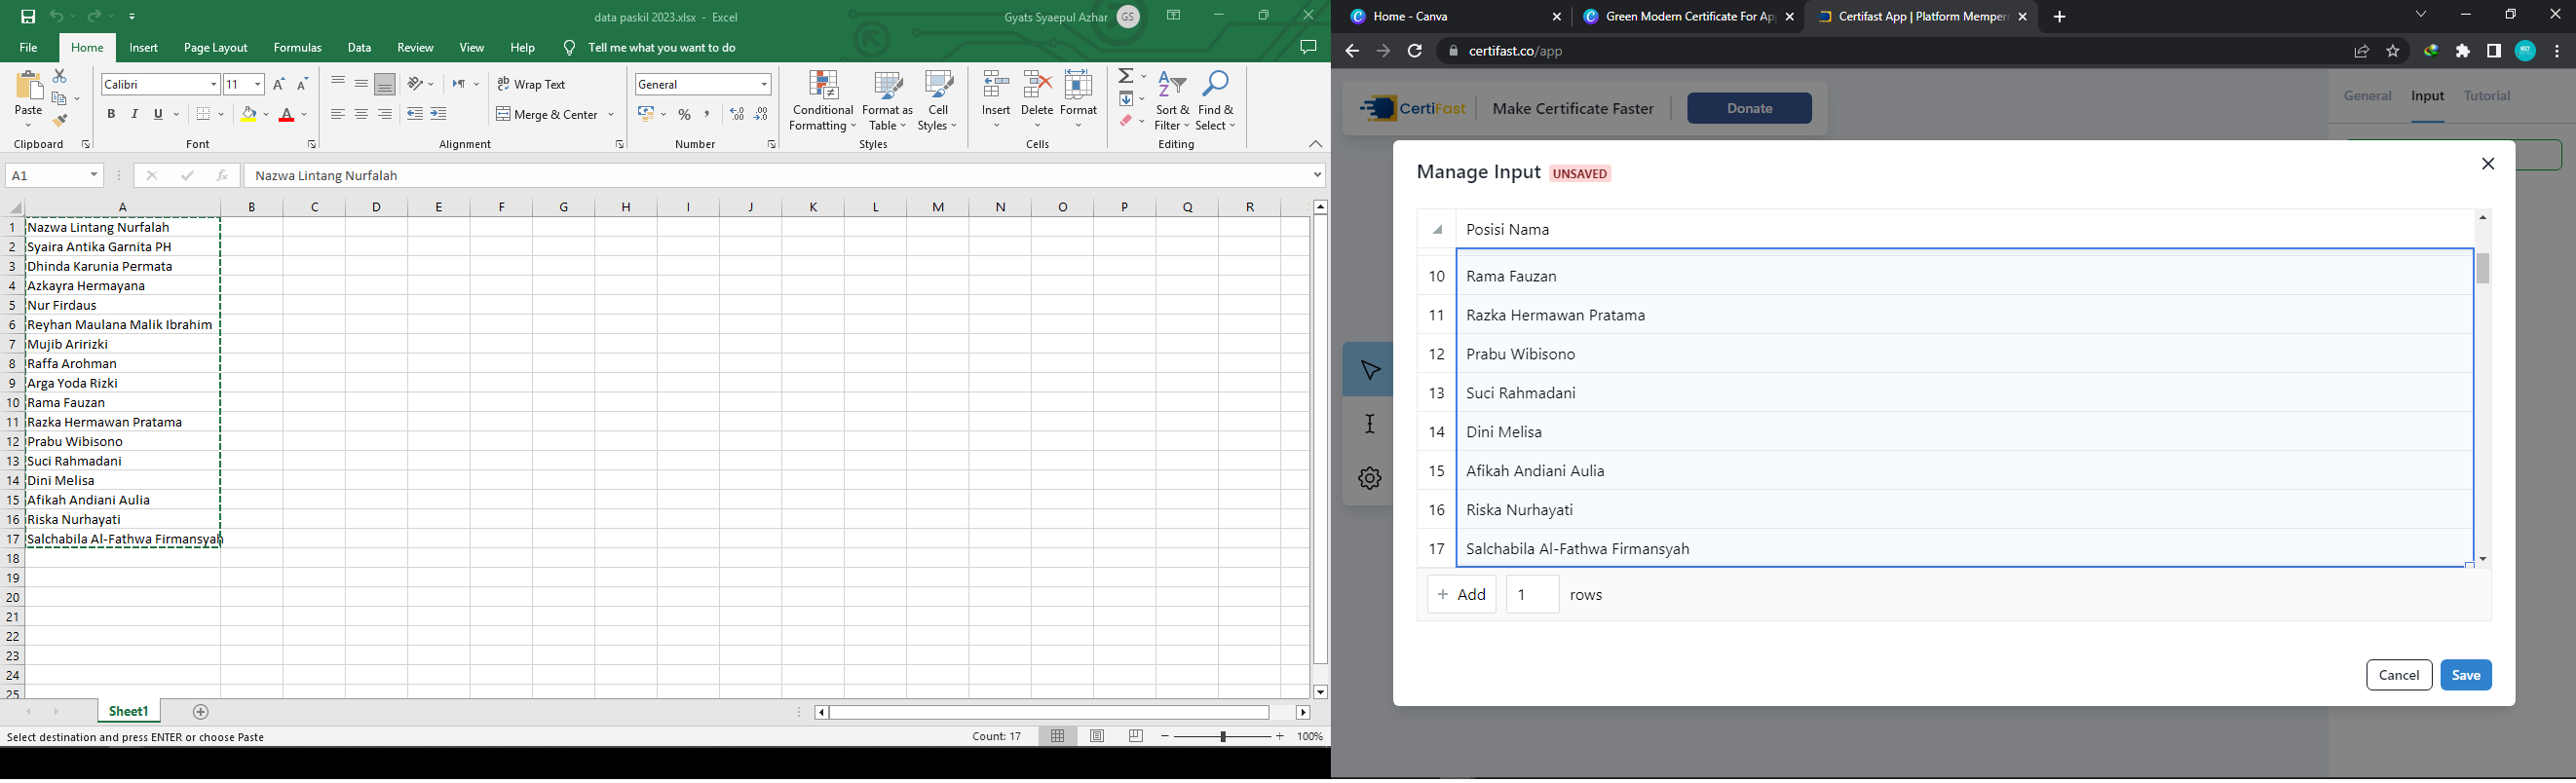
Task: Open the Insert ribbon tab
Action: coord(144,48)
